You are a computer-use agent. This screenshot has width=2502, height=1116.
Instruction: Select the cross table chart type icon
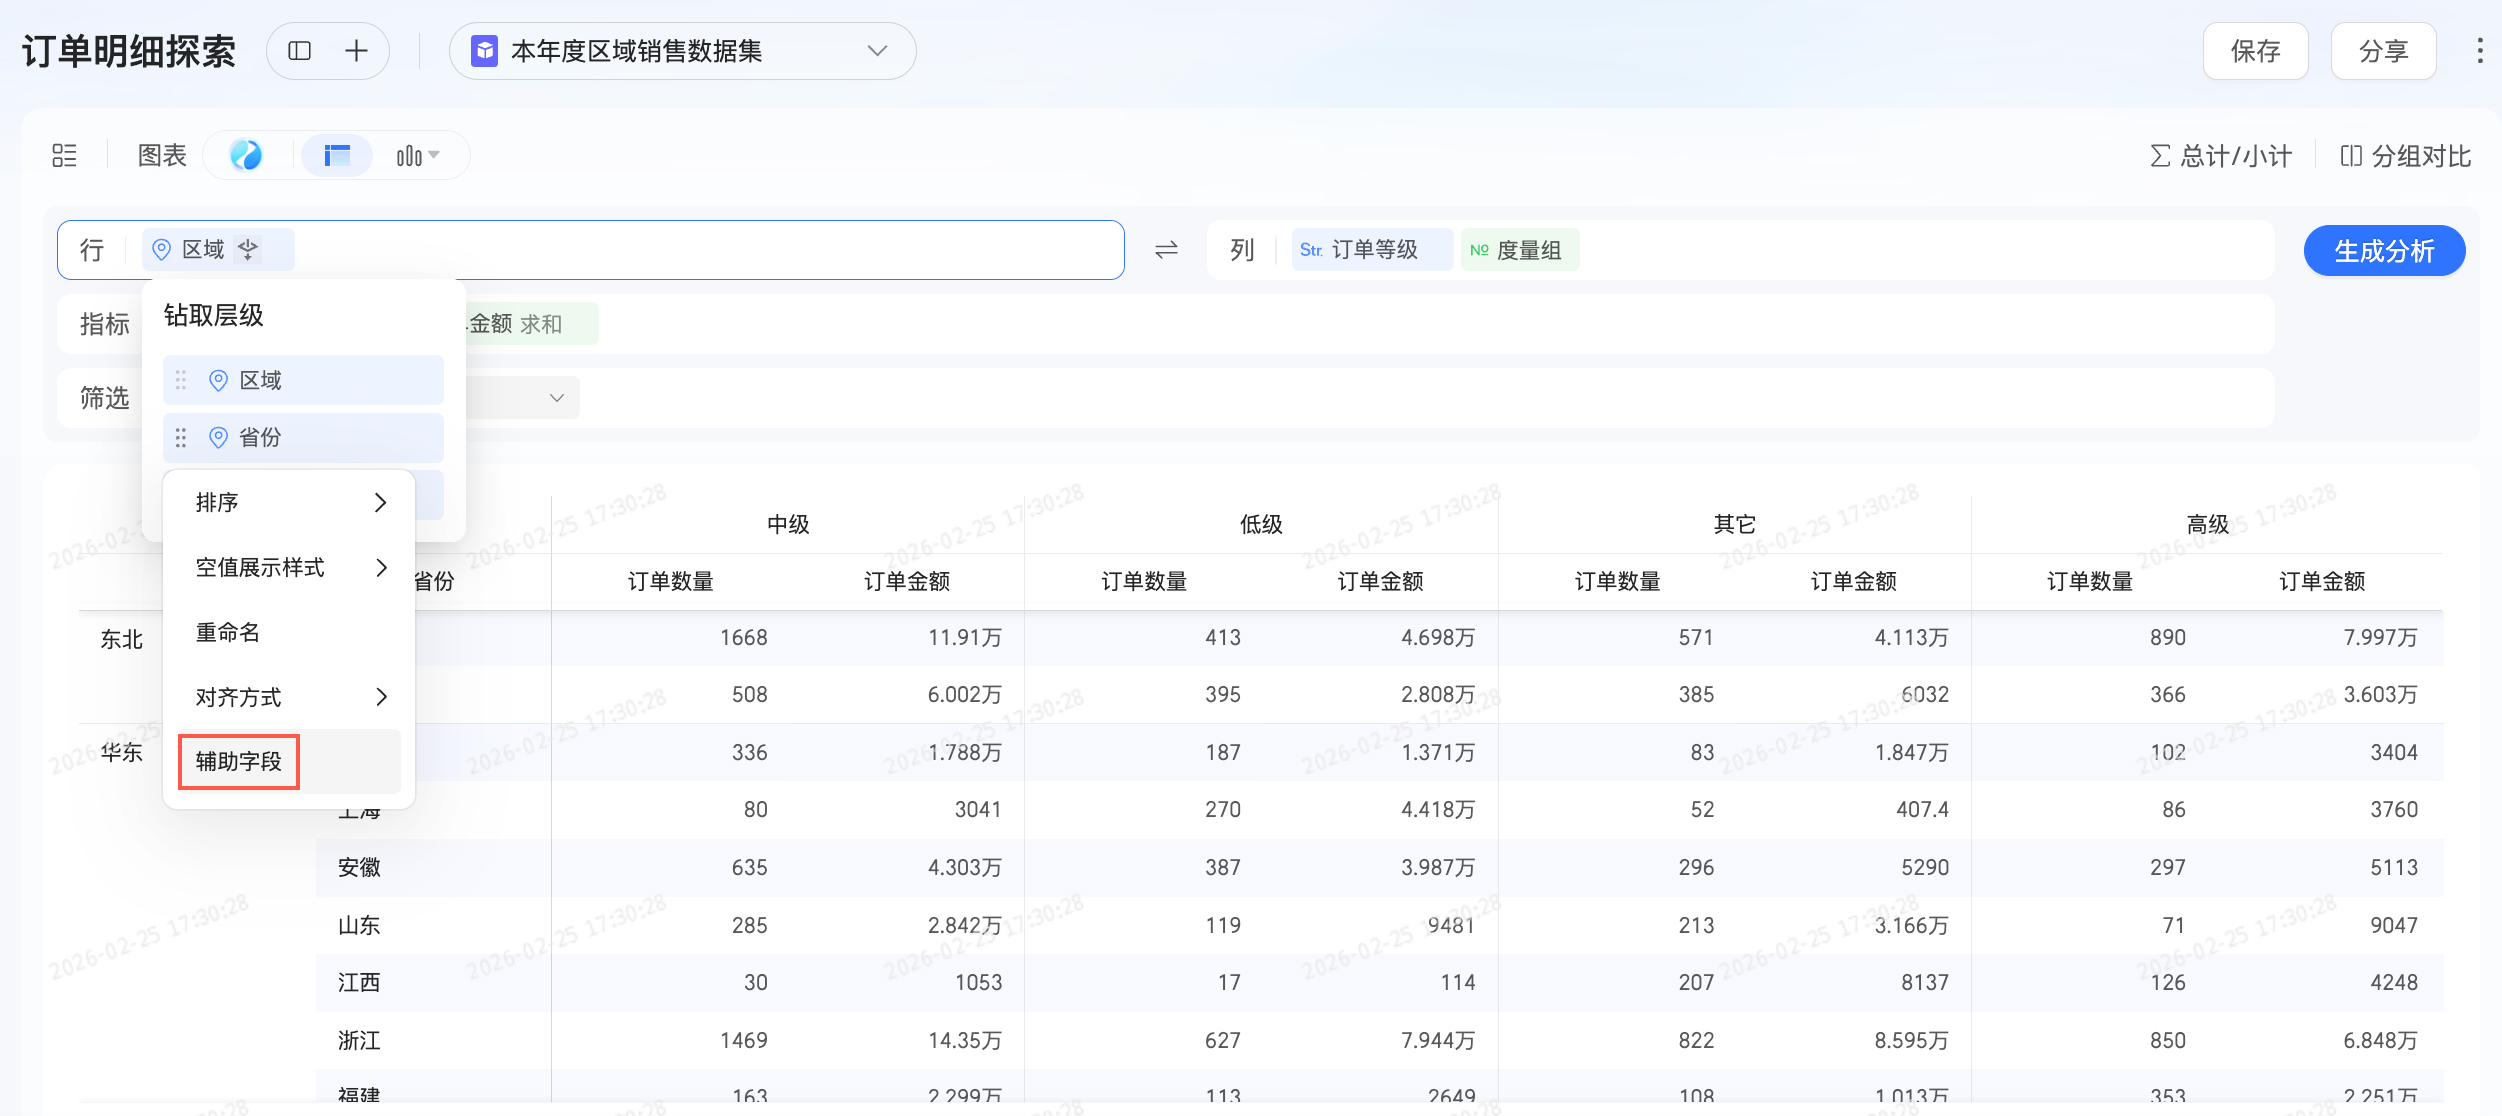tap(337, 155)
